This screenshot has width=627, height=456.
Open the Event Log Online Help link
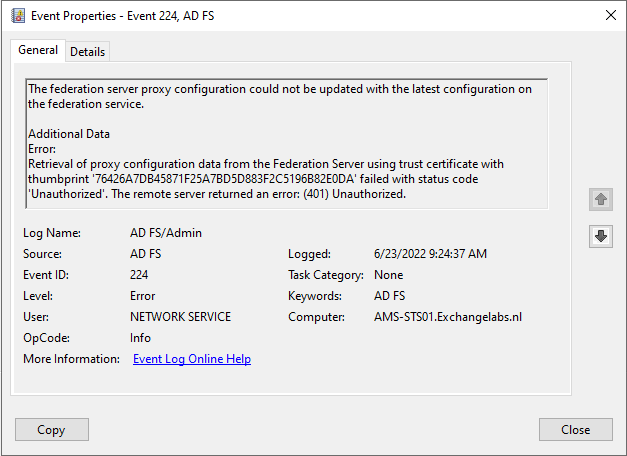click(x=192, y=359)
